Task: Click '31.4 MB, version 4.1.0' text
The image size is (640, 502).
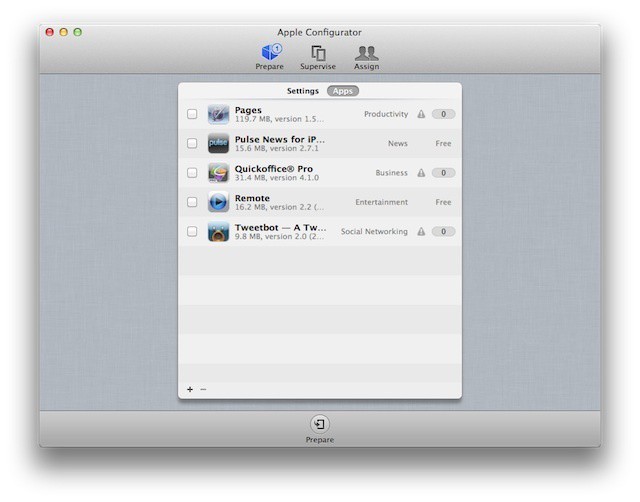Action: (x=277, y=178)
